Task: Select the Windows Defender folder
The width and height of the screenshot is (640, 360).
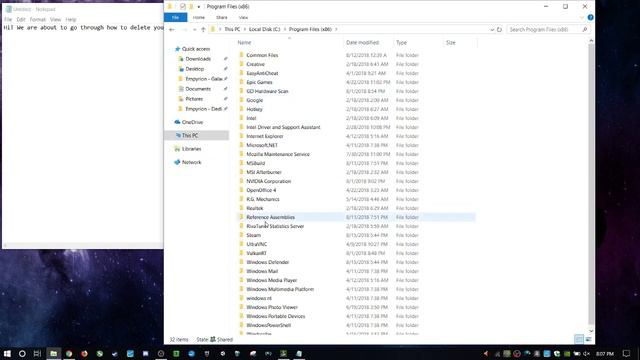Action: coord(267,262)
